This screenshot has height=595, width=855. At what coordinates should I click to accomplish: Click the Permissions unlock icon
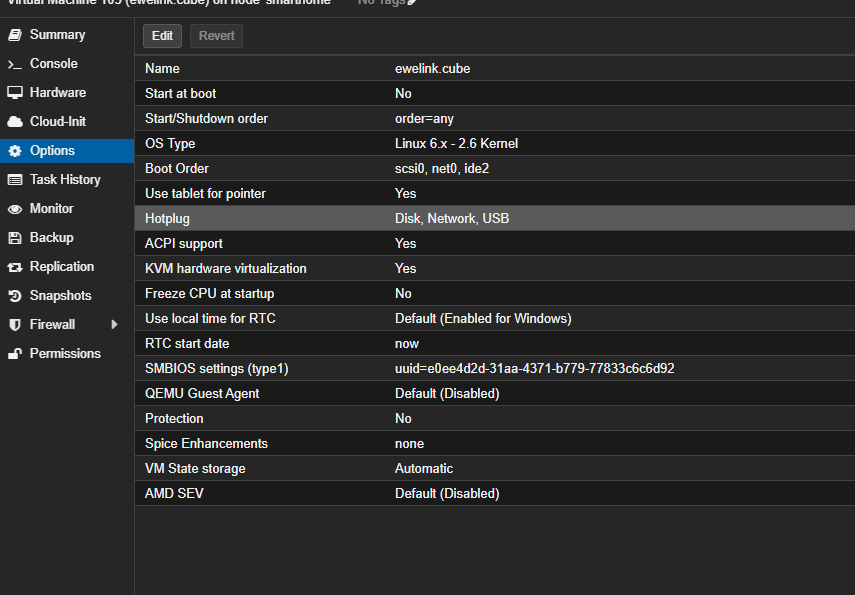pos(14,354)
